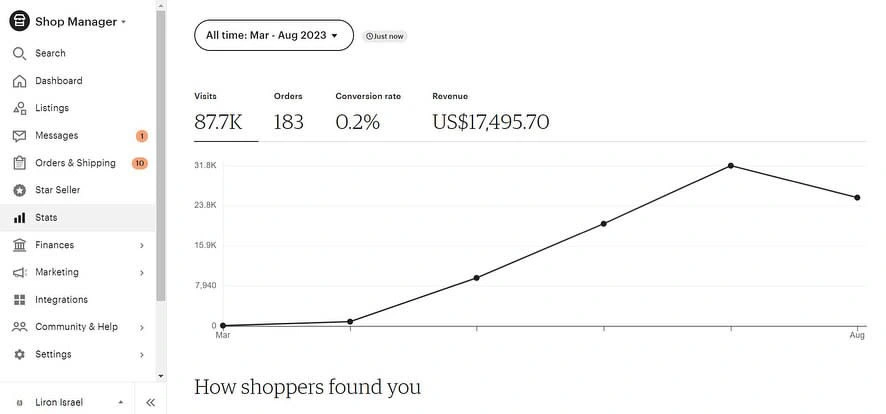886x414 pixels.
Task: Open Messages envelope icon
Action: pos(19,136)
